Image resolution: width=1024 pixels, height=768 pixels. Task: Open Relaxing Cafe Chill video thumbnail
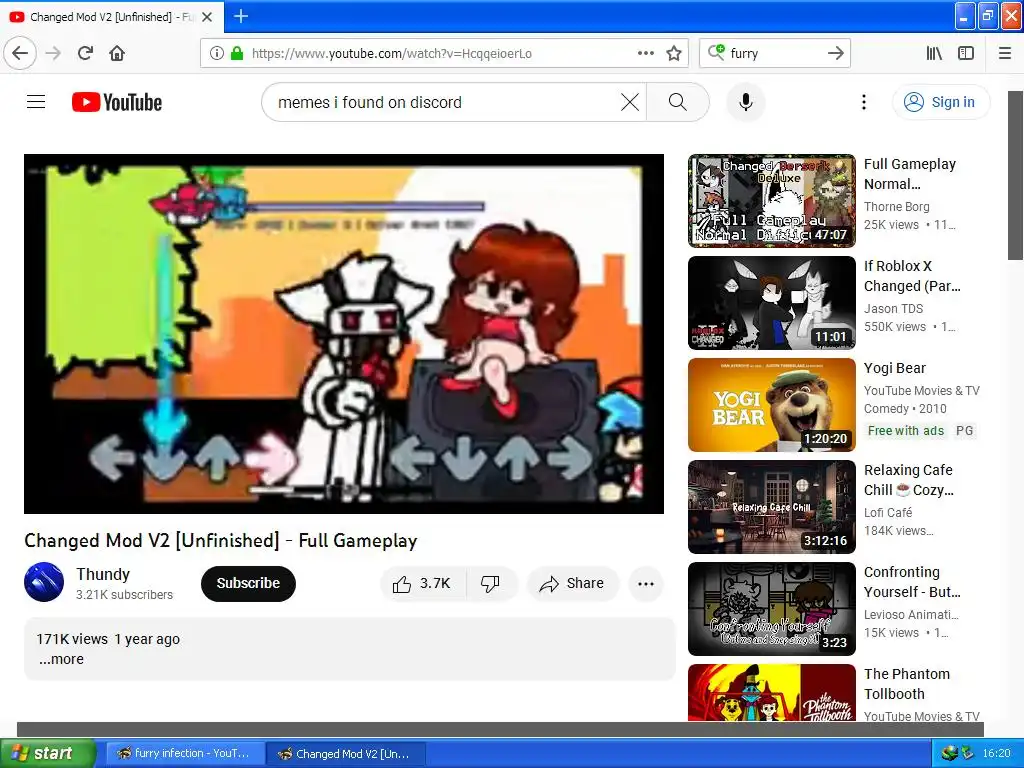click(x=771, y=507)
